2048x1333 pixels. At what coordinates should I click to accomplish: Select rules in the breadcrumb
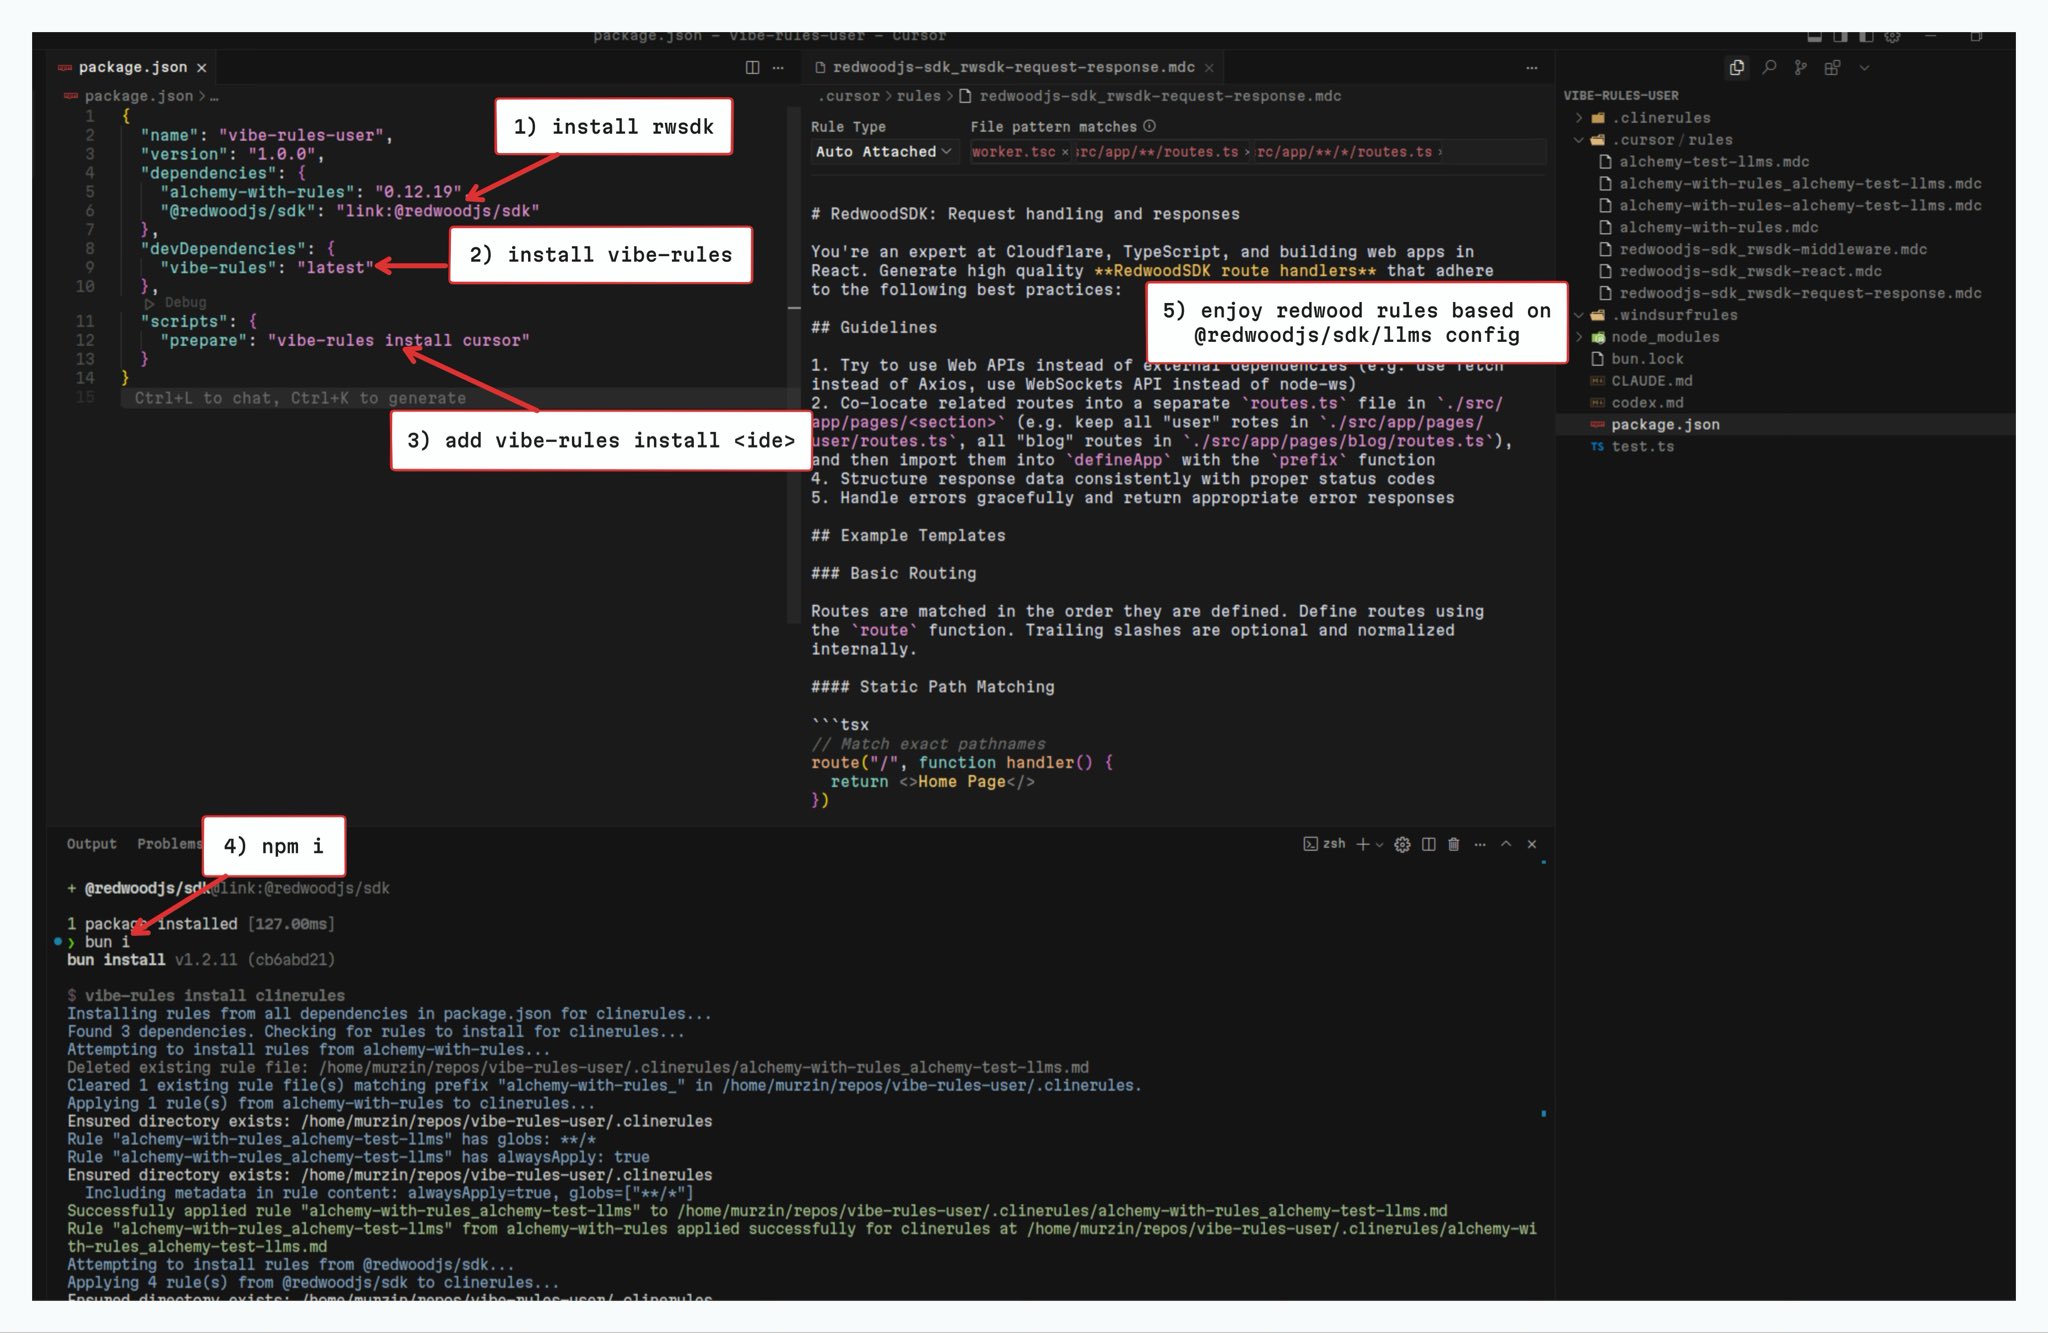[x=918, y=96]
